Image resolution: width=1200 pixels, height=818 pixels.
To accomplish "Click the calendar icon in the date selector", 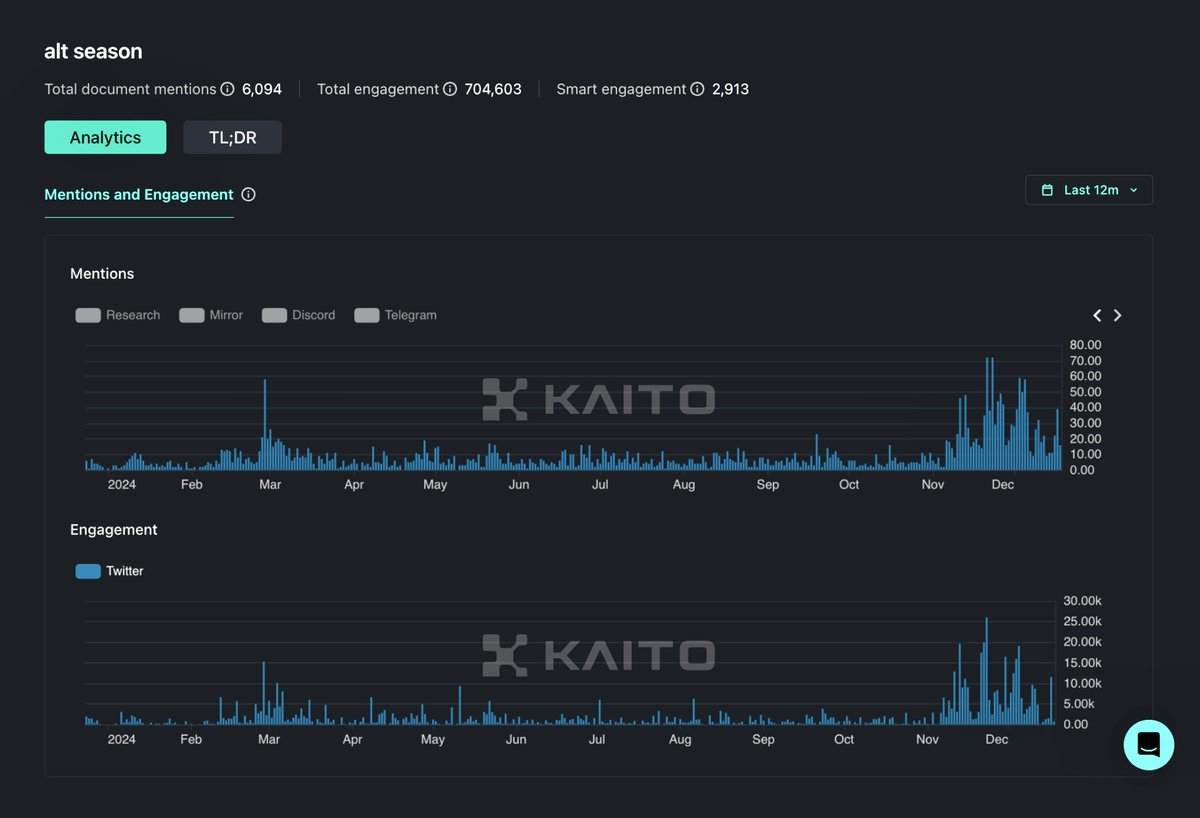I will (x=1049, y=189).
